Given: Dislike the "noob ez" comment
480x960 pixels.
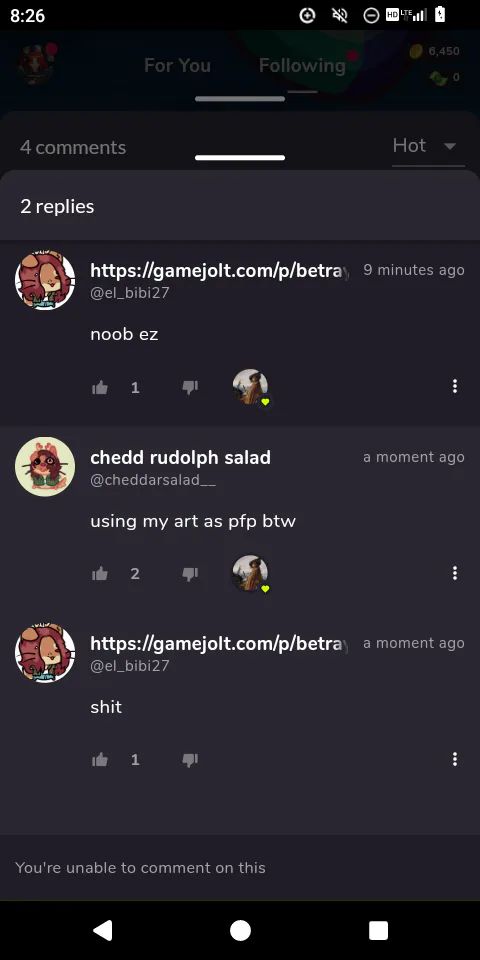Looking at the screenshot, I should [x=190, y=387].
